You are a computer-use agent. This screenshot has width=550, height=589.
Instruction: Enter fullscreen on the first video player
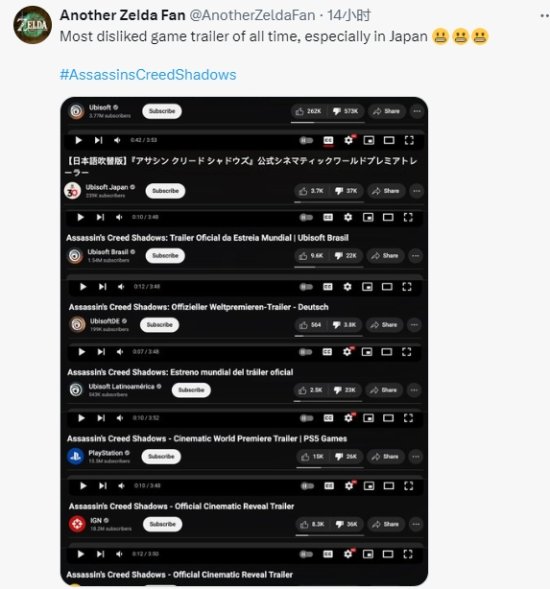click(x=409, y=140)
